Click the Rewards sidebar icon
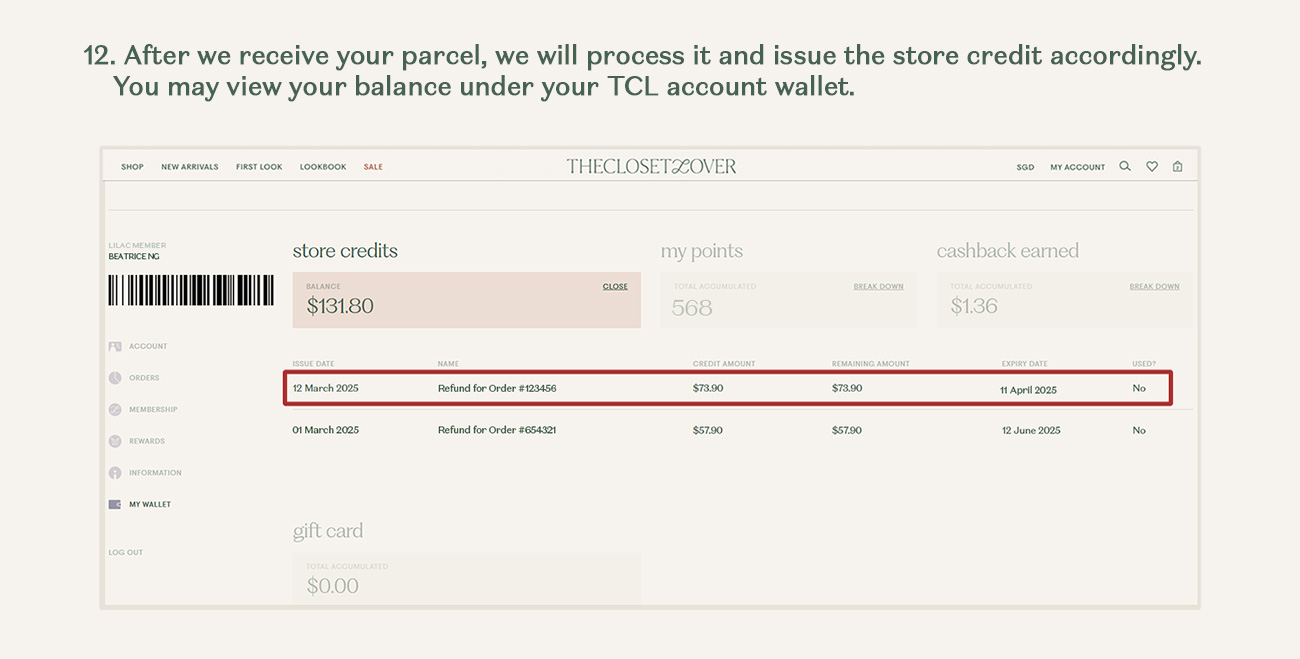 (115, 441)
